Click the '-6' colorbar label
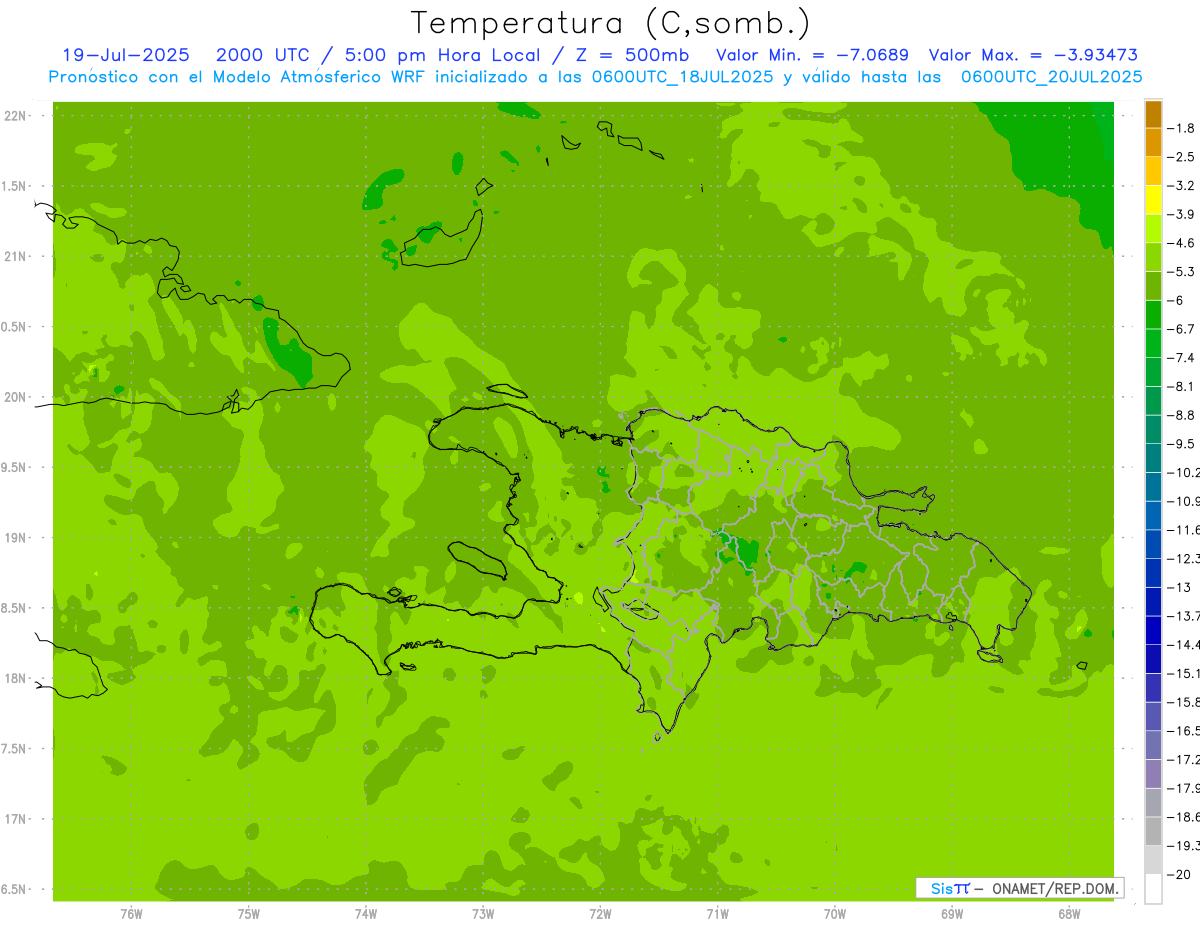 [1176, 301]
